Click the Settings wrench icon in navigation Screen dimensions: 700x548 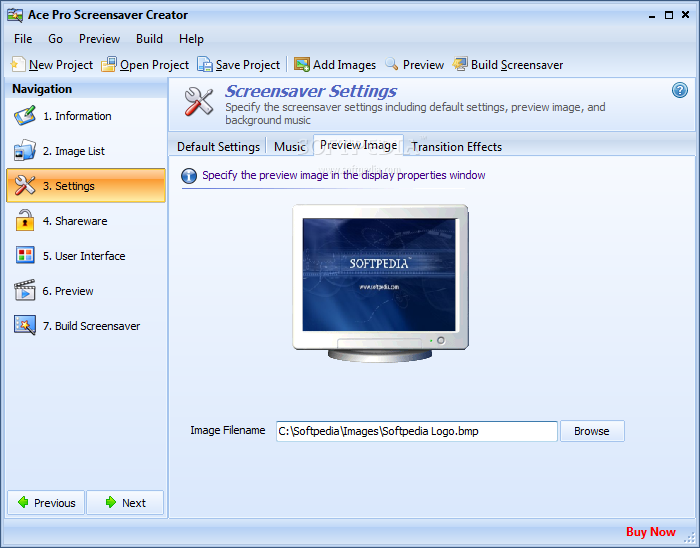[x=25, y=186]
